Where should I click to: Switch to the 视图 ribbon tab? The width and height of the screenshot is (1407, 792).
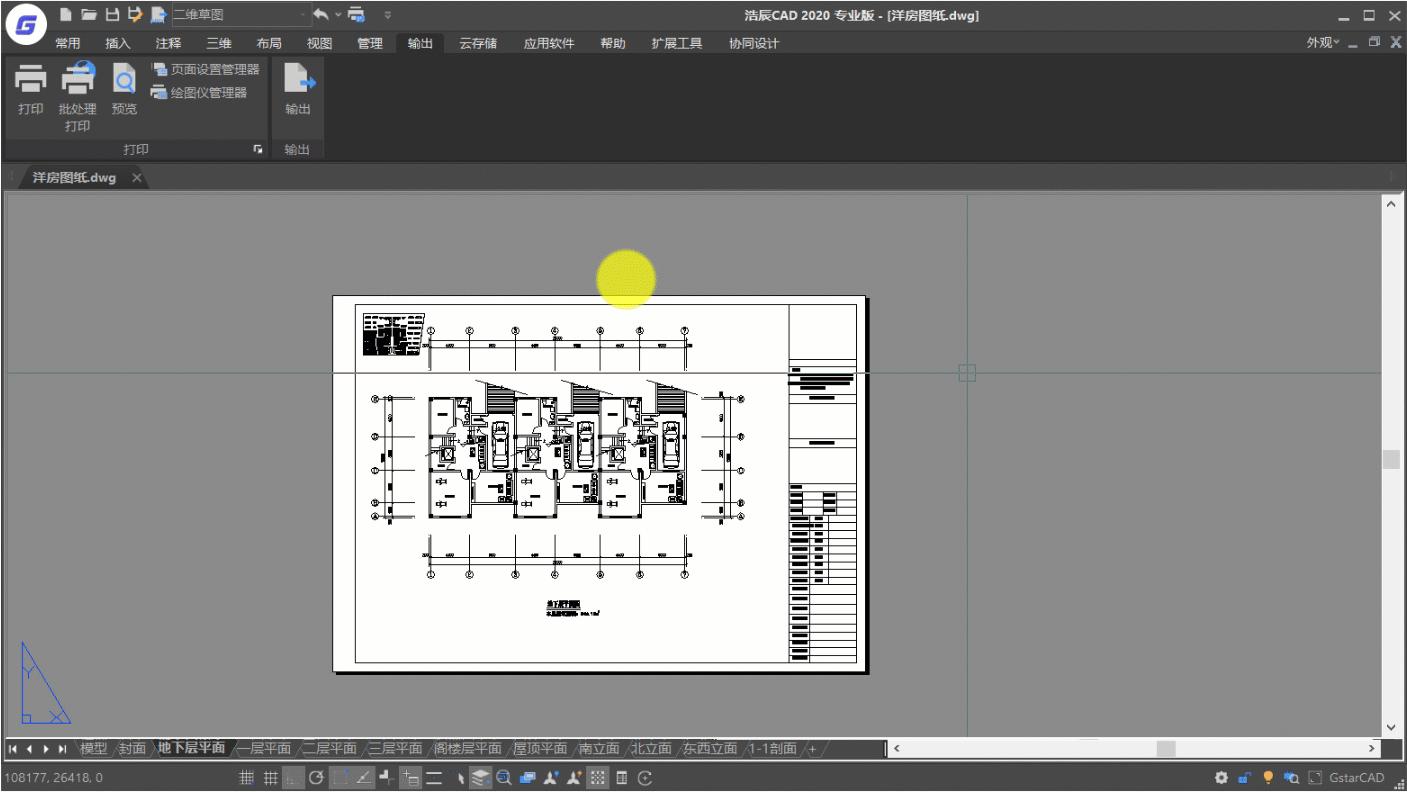319,43
